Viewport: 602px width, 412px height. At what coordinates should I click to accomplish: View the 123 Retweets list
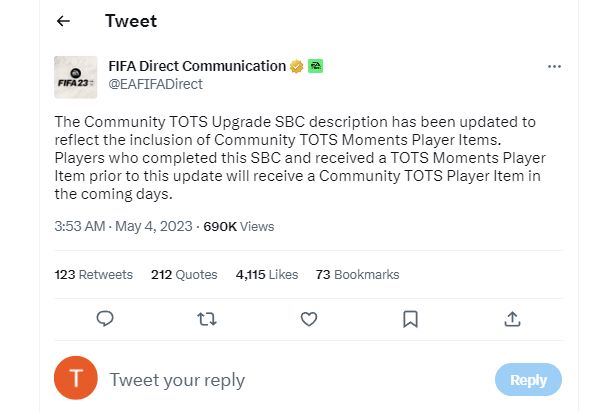pos(94,275)
